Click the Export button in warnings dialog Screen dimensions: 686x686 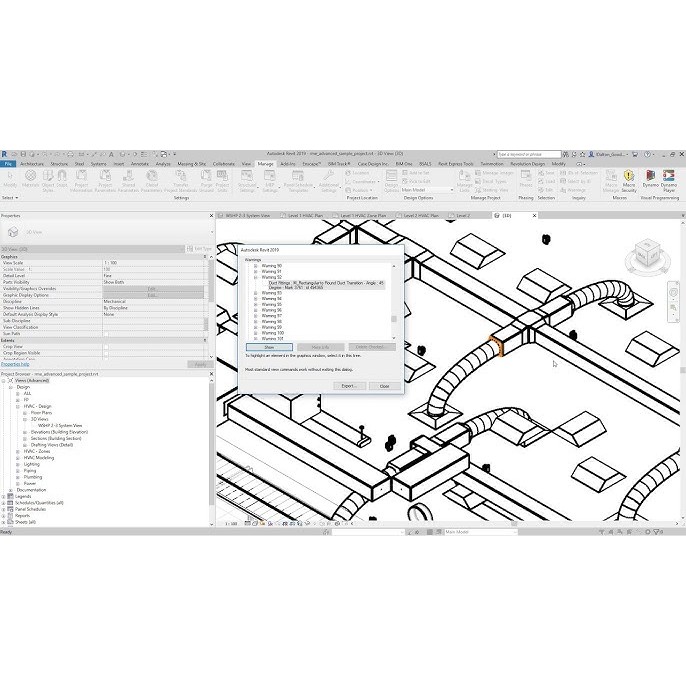[x=350, y=386]
